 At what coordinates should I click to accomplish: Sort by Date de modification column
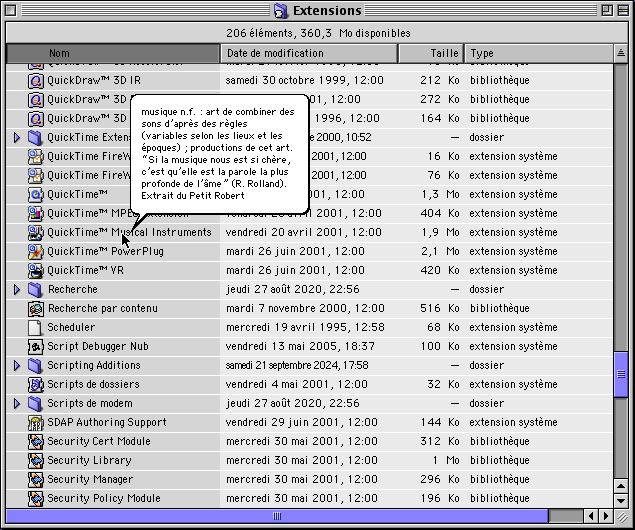pyautogui.click(x=309, y=53)
